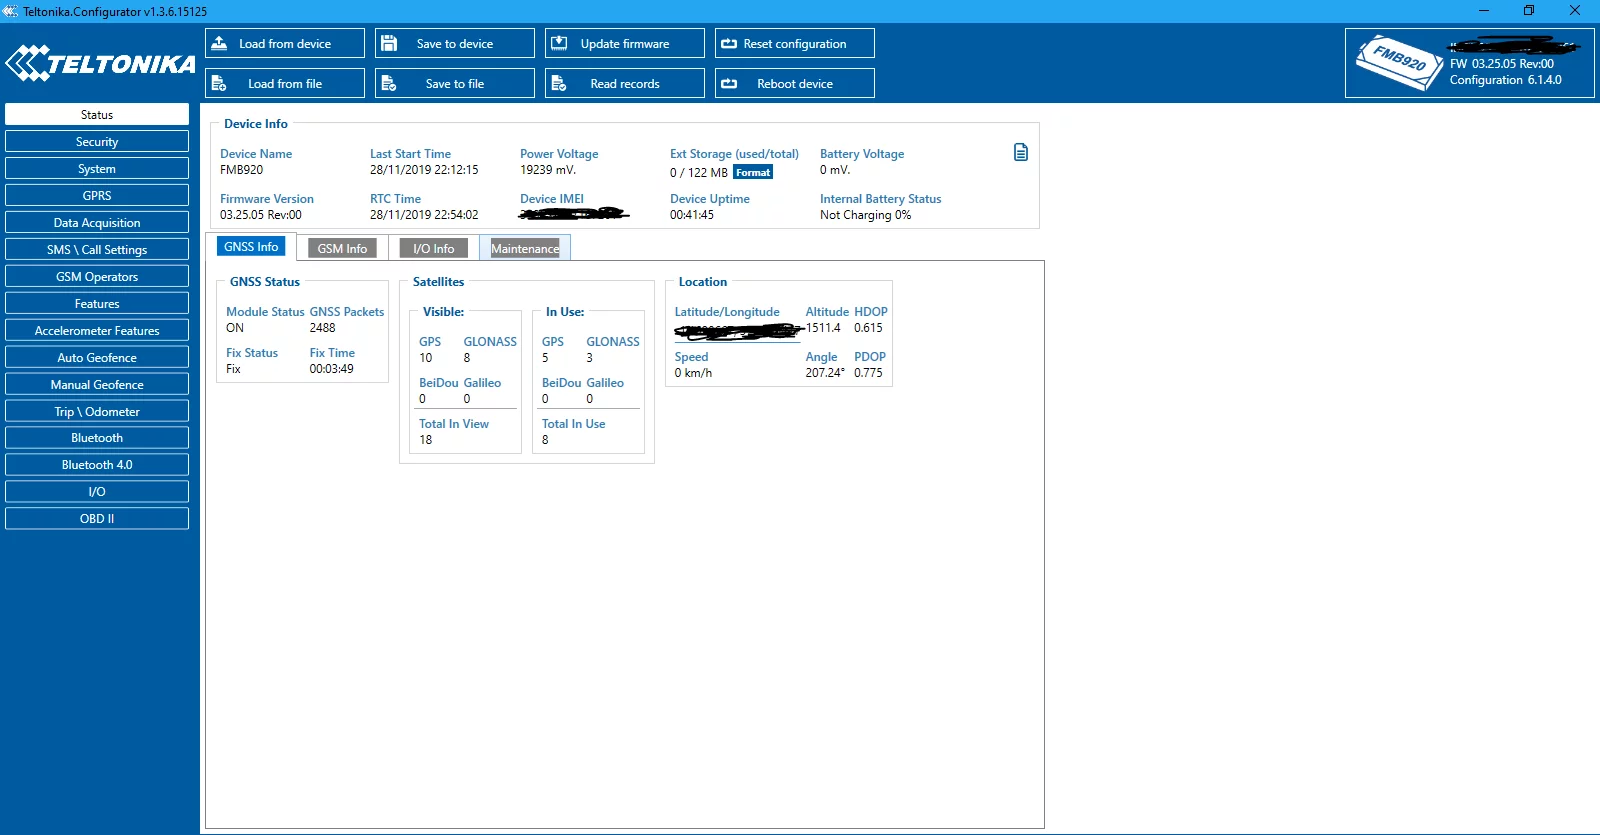The height and width of the screenshot is (835, 1600).
Task: Click the Altitude value 1511.4
Action: (823, 328)
